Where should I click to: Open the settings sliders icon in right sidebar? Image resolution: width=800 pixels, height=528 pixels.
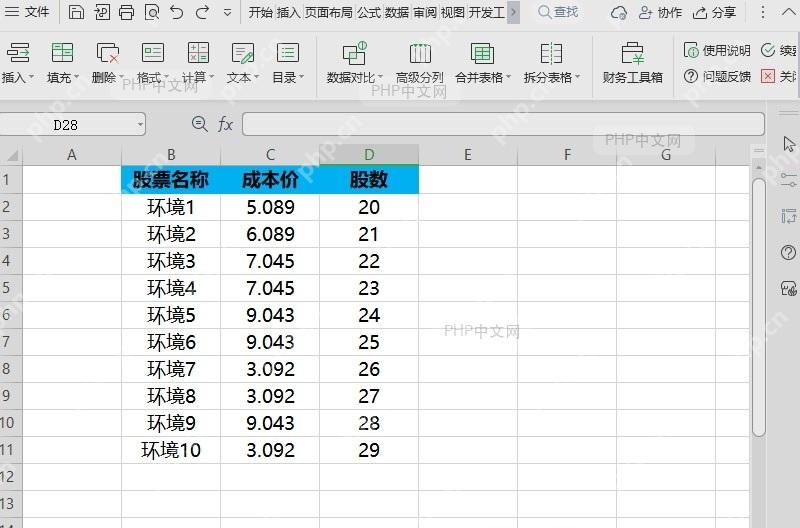788,180
